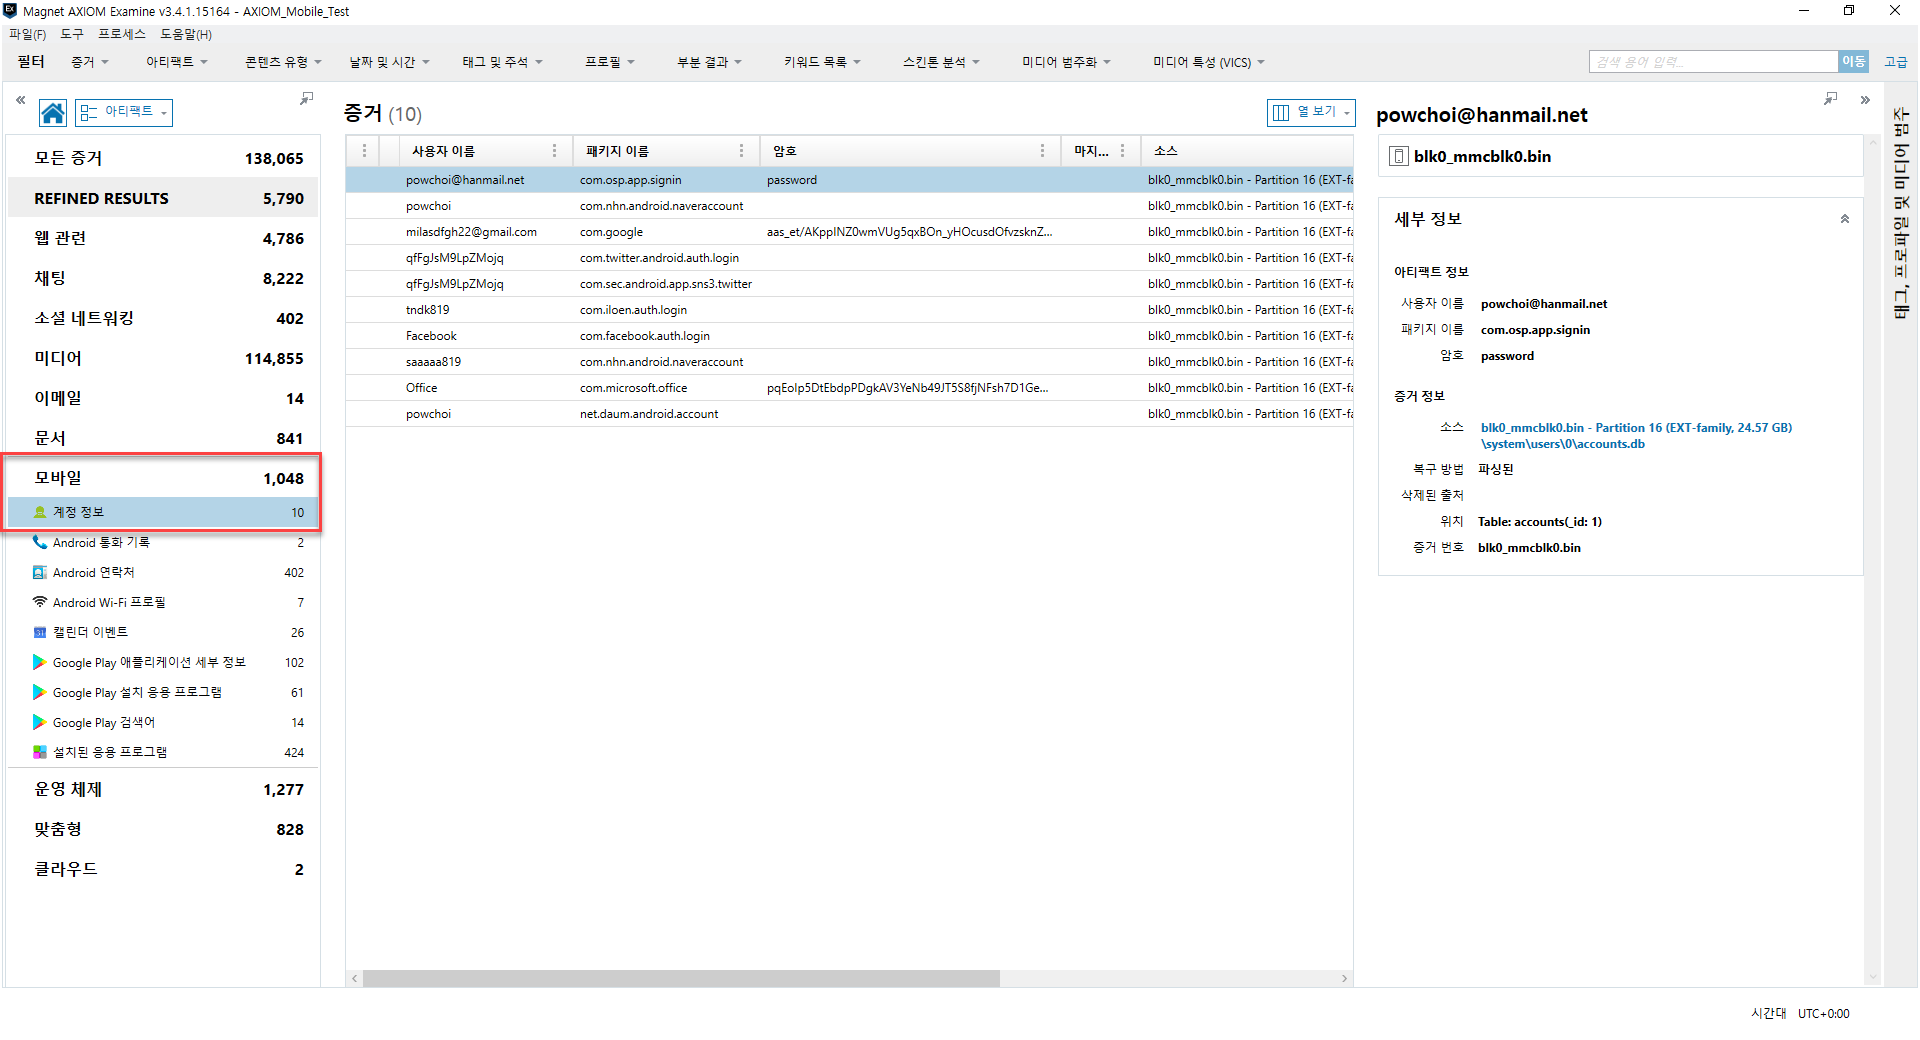Select 채팅 category
Viewport: 1920px width, 1040px height.
(x=163, y=278)
